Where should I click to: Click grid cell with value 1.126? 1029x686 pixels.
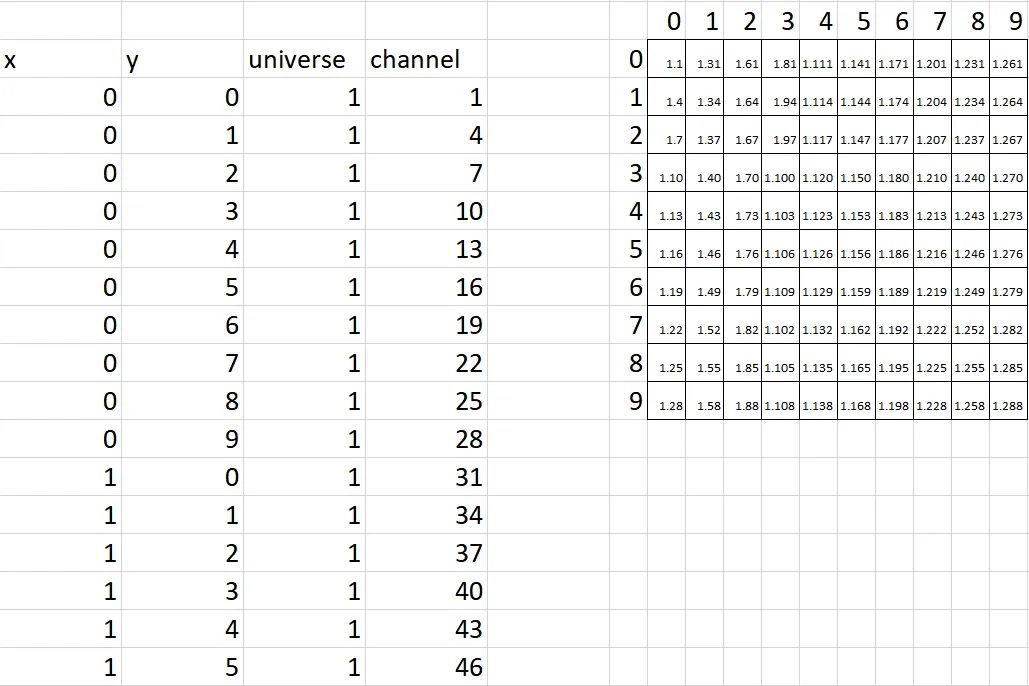[818, 254]
